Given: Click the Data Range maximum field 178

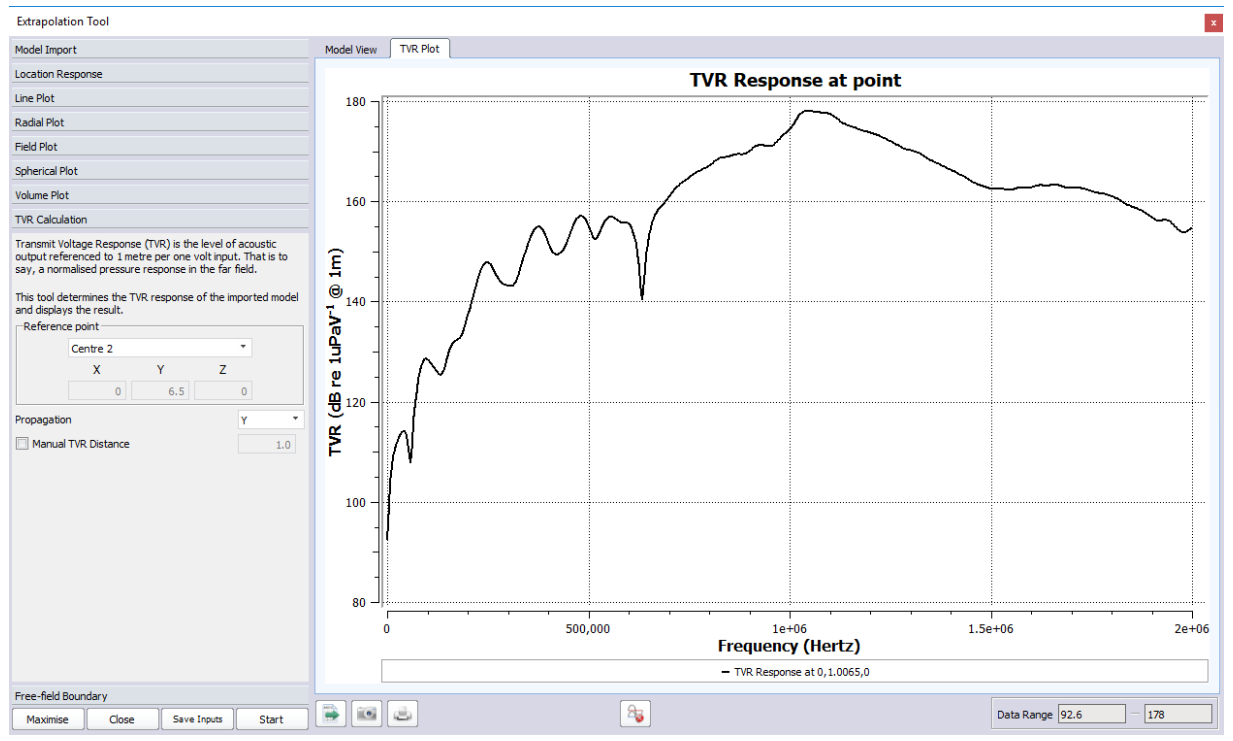Looking at the screenshot, I should pos(1178,714).
